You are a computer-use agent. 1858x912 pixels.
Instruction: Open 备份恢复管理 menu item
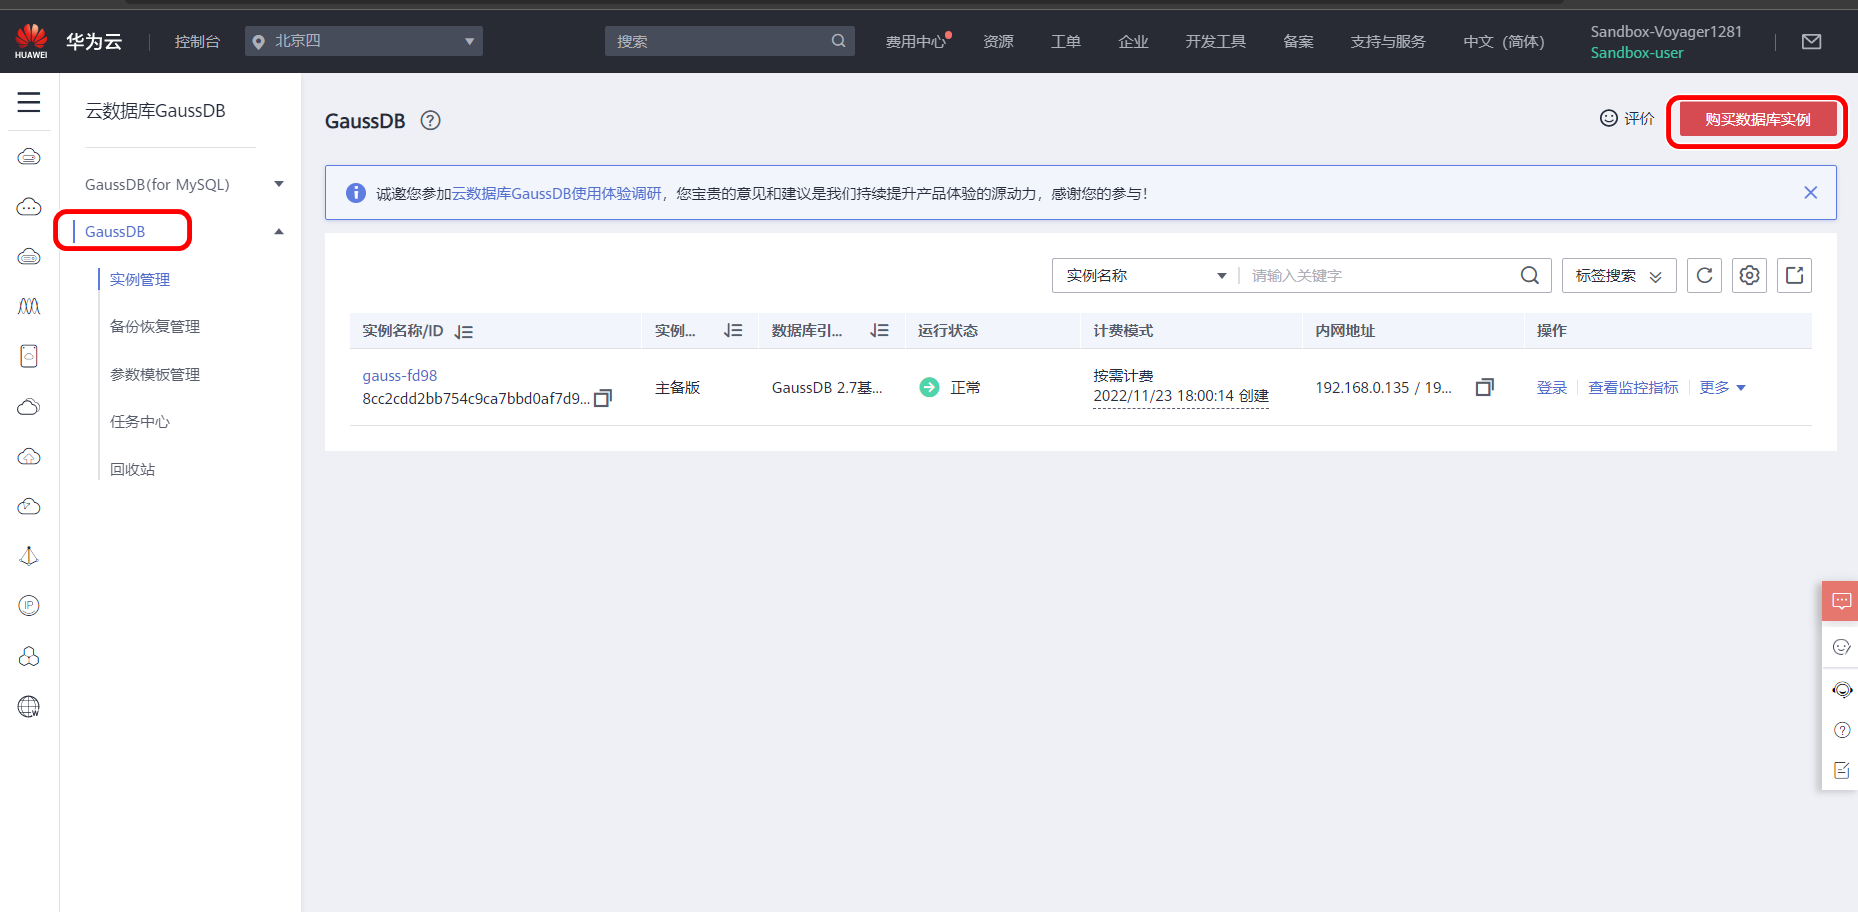(155, 326)
